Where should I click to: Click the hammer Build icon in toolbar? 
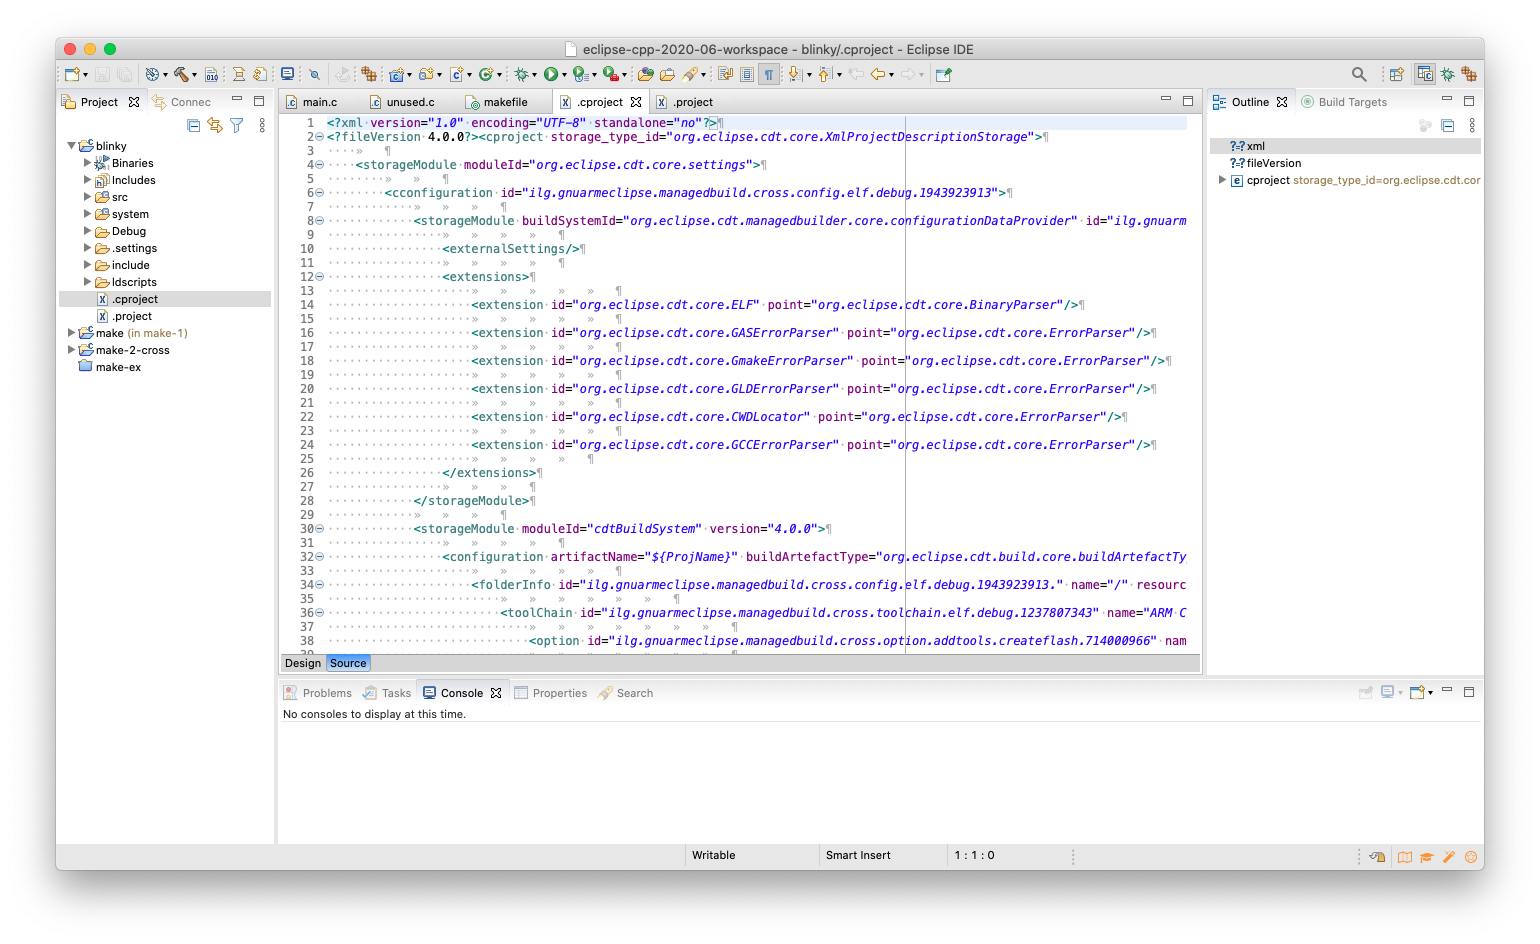tap(181, 74)
